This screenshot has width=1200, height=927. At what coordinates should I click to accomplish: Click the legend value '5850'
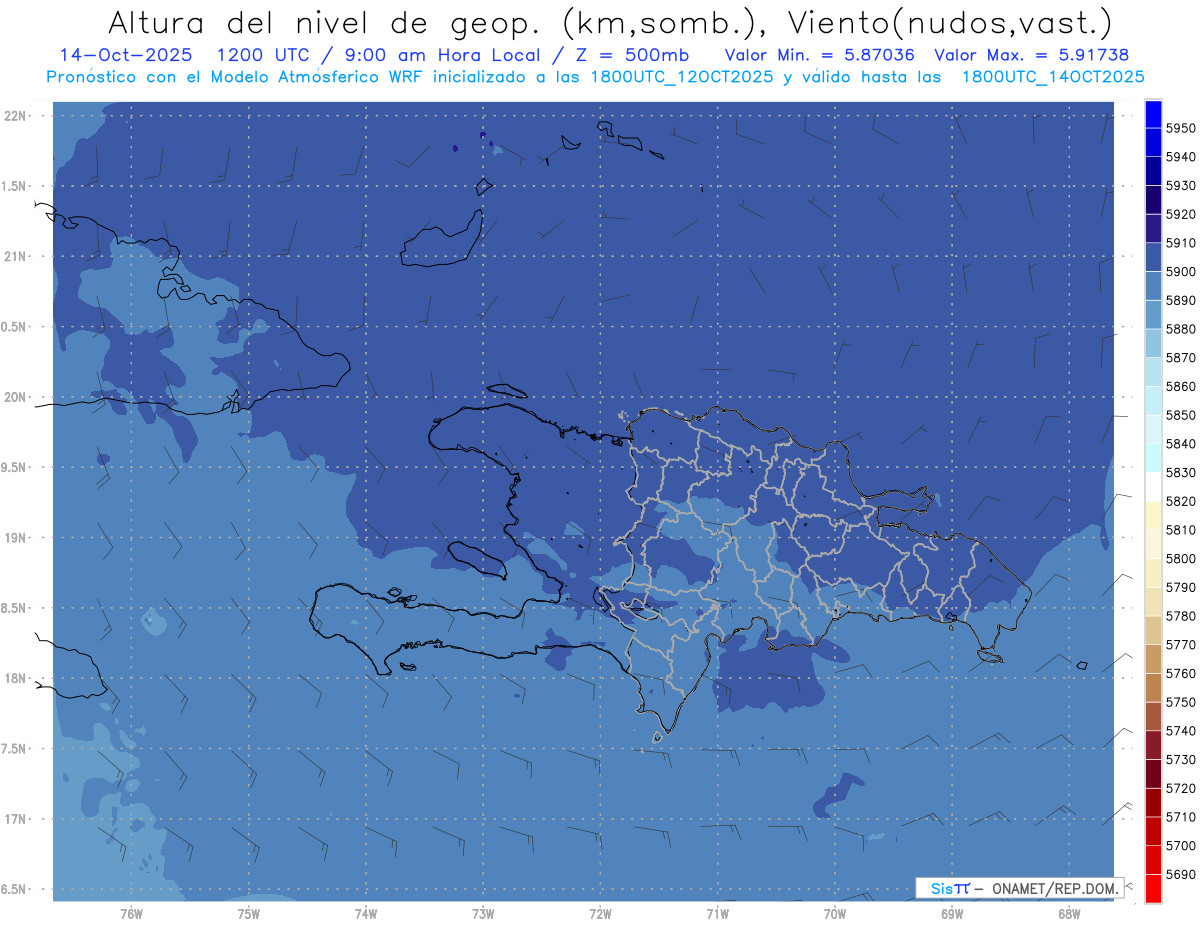tap(1181, 415)
